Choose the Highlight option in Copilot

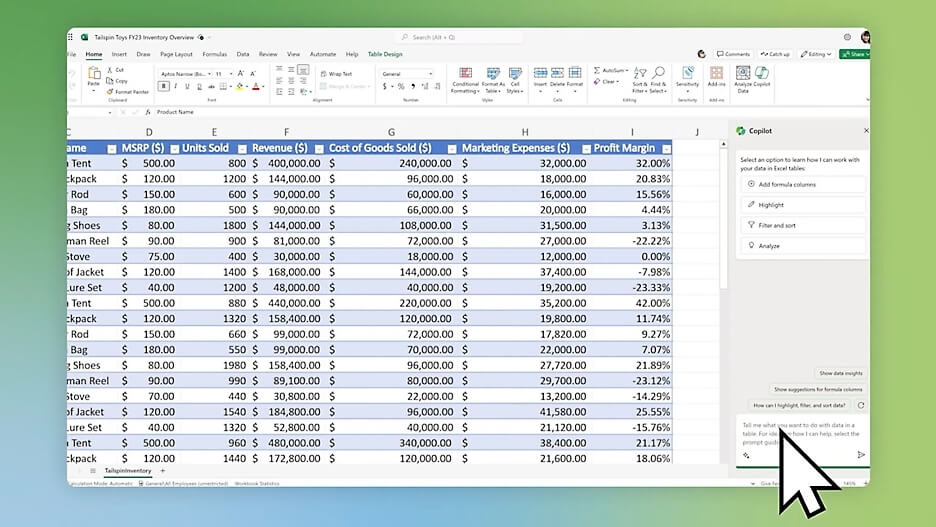[802, 205]
